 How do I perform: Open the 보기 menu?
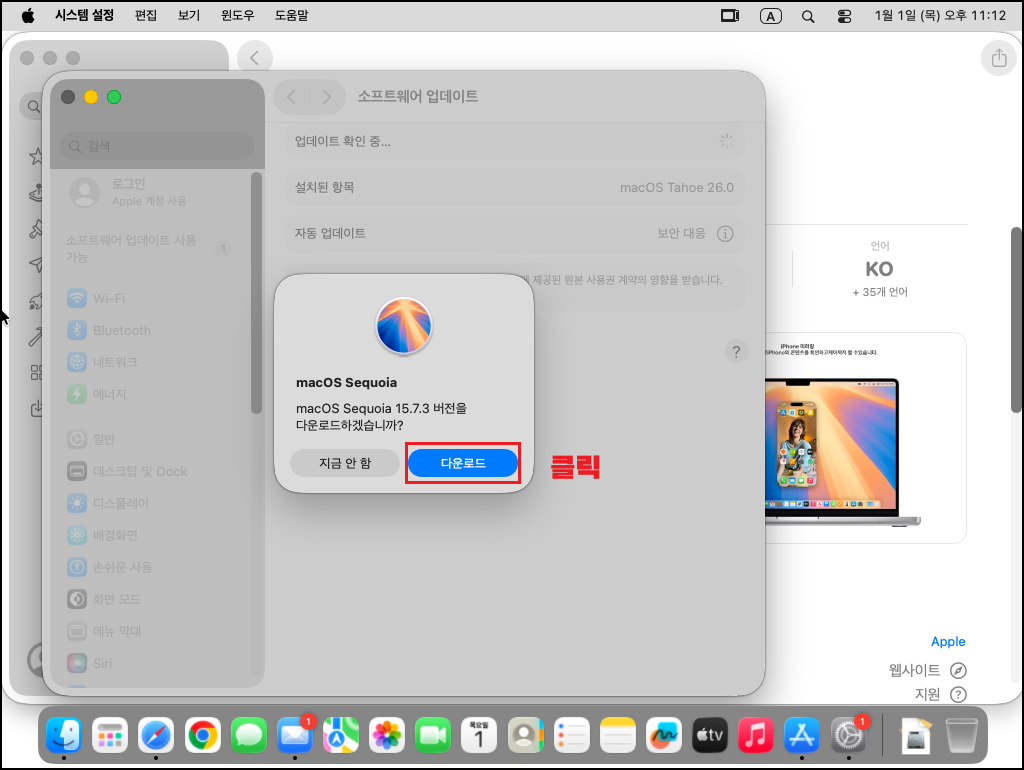pyautogui.click(x=189, y=15)
